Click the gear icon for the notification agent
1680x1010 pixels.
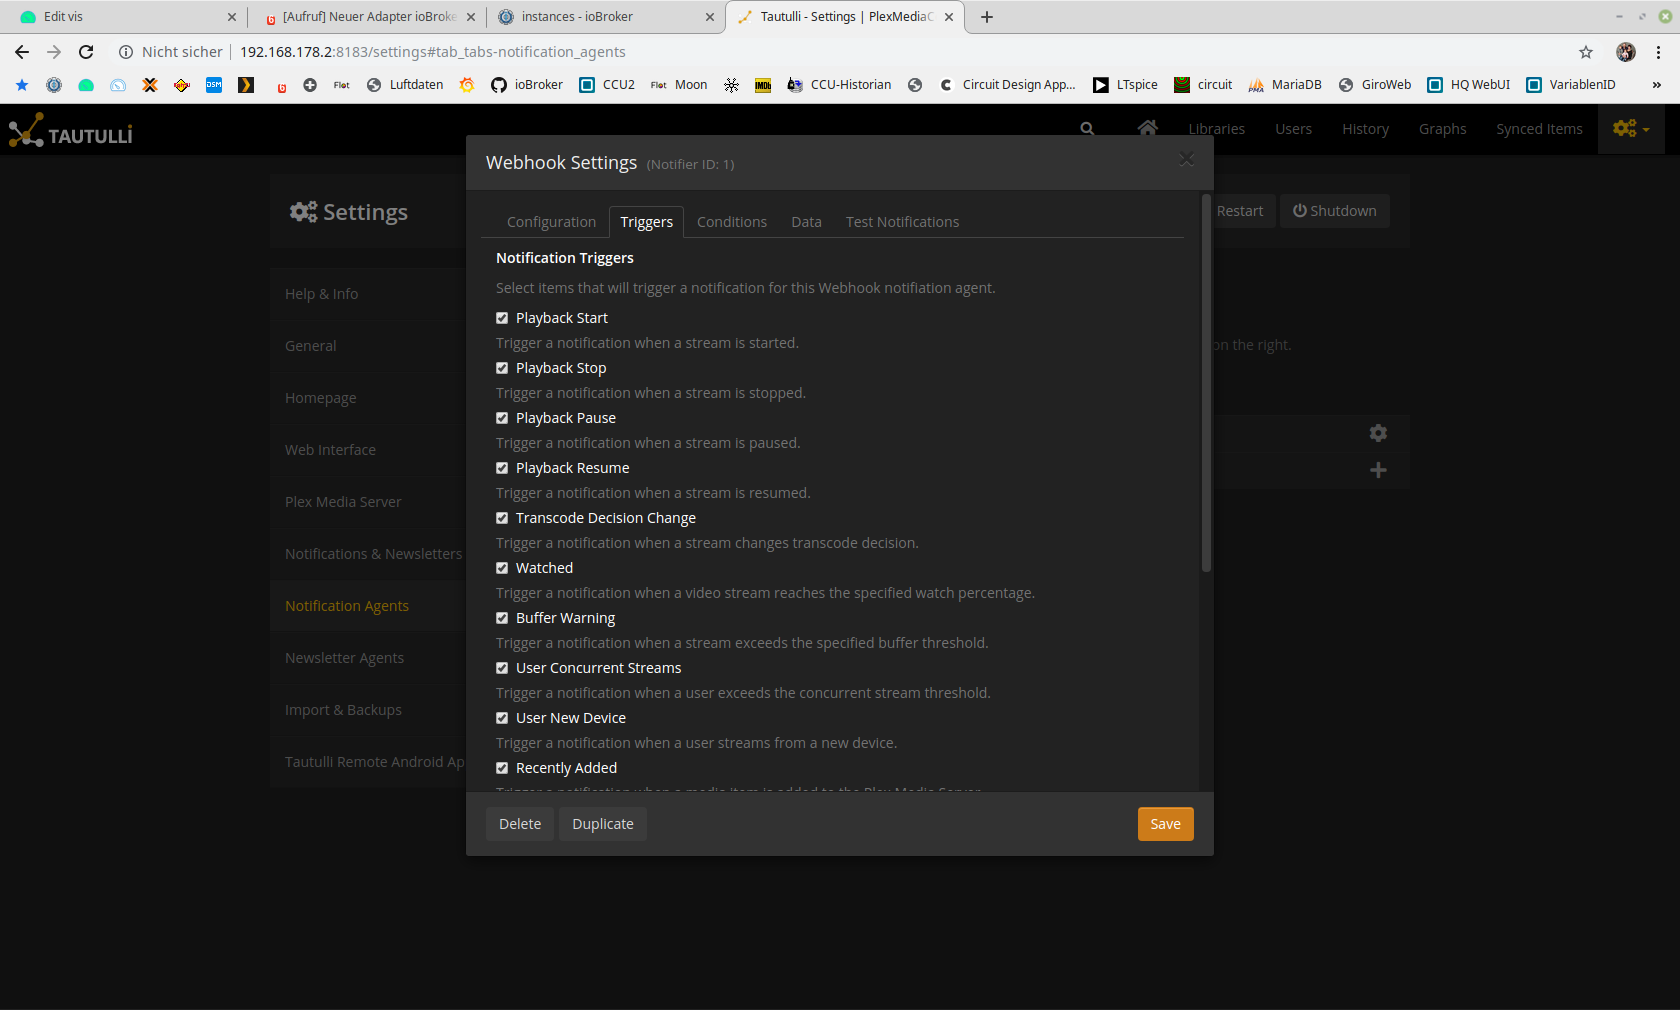point(1378,433)
